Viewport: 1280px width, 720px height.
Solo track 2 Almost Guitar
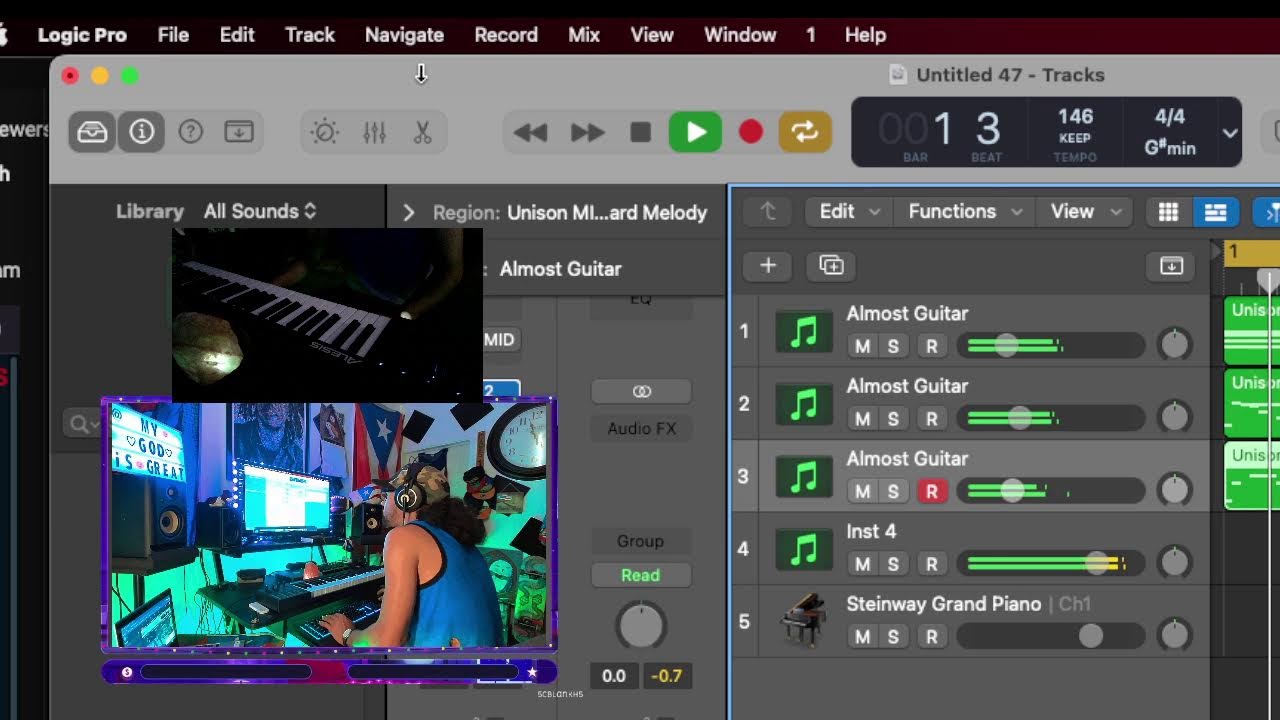[893, 419]
